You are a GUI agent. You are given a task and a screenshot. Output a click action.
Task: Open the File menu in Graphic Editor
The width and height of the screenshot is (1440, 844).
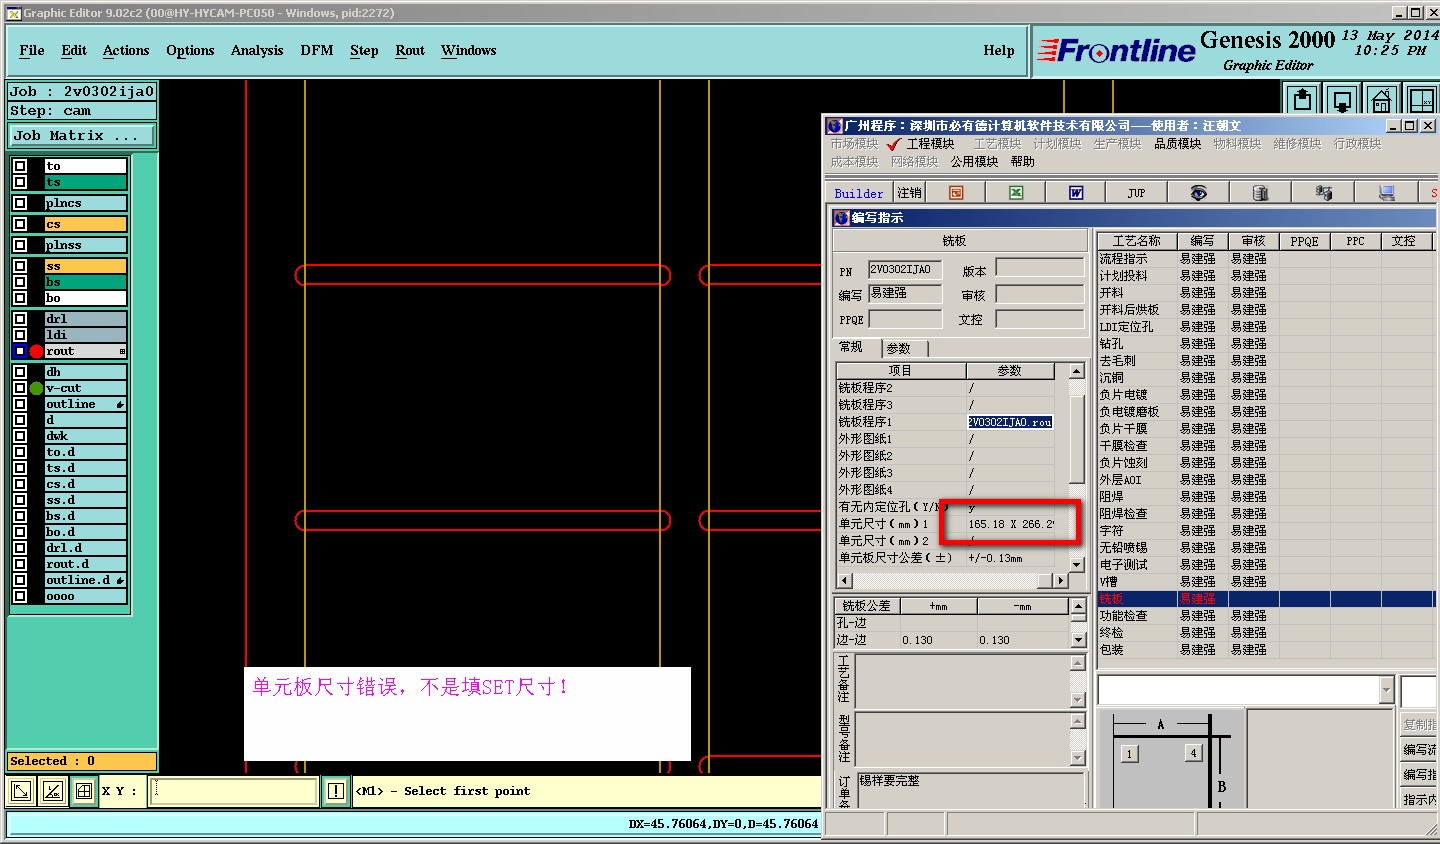[32, 50]
